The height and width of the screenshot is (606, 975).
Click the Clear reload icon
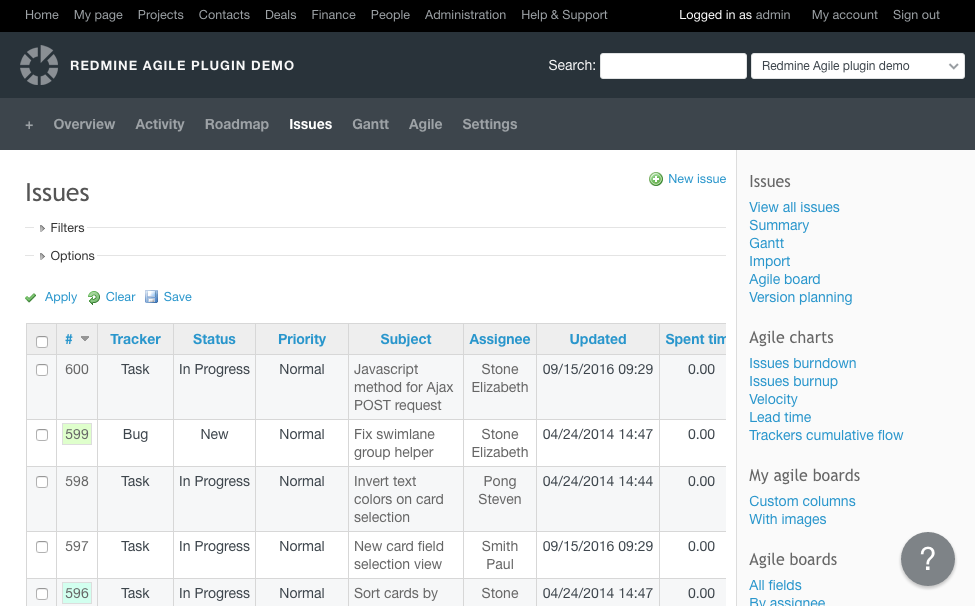[x=94, y=297]
